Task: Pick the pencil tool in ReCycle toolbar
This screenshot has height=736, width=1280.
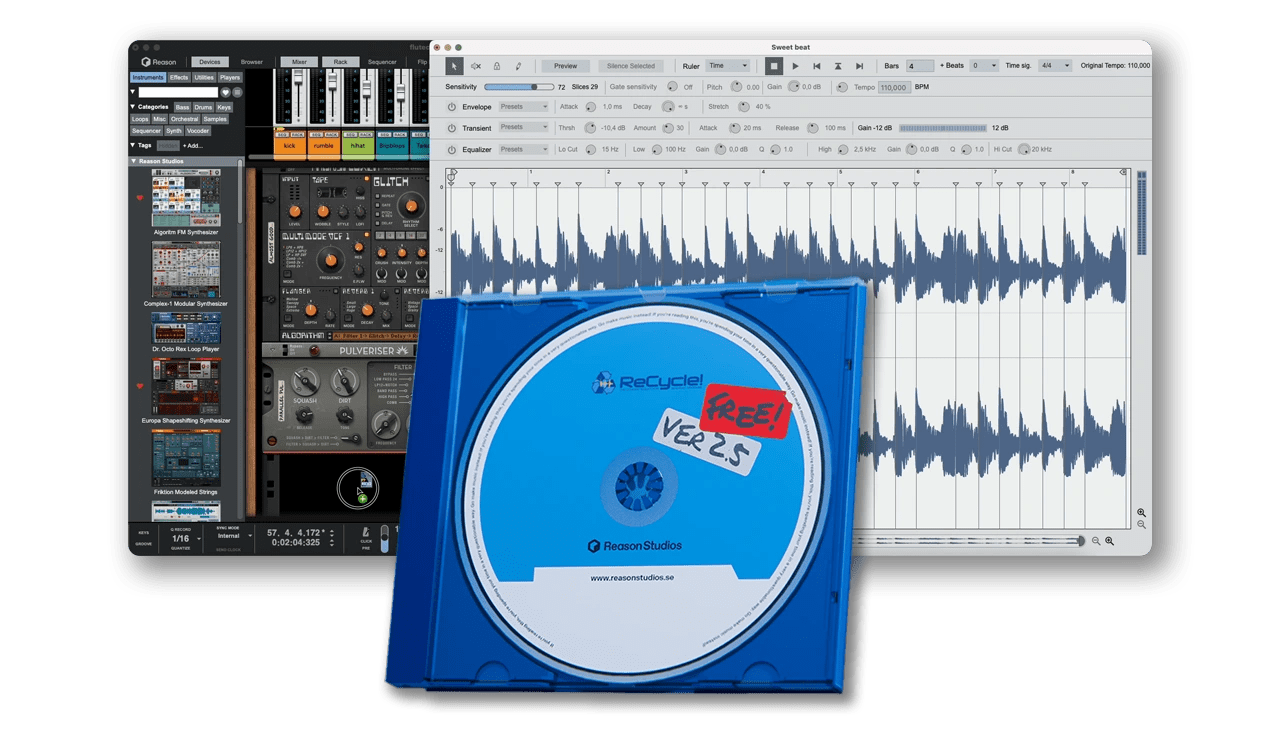Action: [518, 66]
